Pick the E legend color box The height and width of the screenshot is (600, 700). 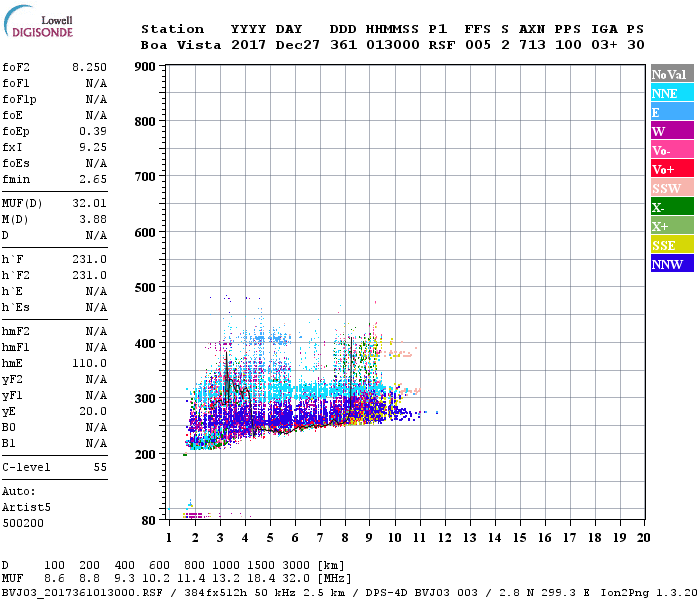[x=672, y=112]
